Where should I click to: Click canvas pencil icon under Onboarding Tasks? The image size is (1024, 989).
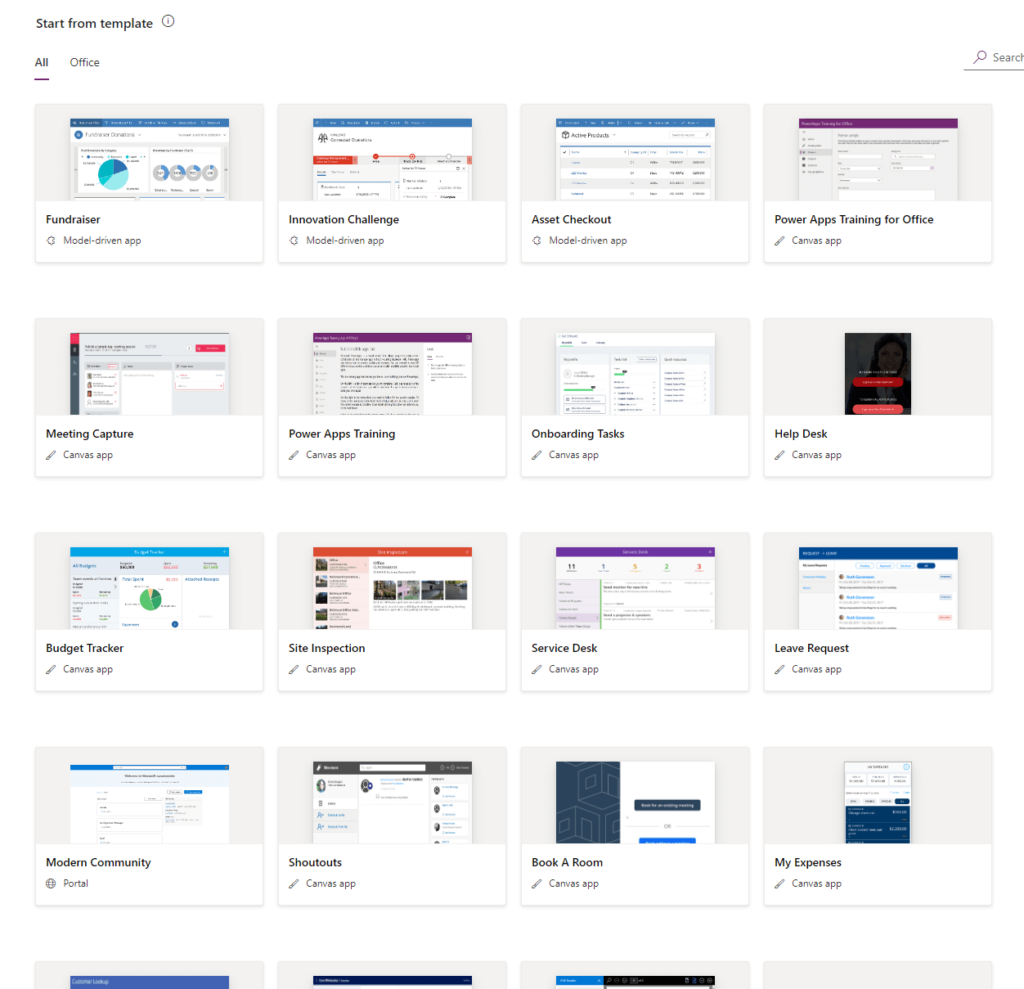[537, 455]
